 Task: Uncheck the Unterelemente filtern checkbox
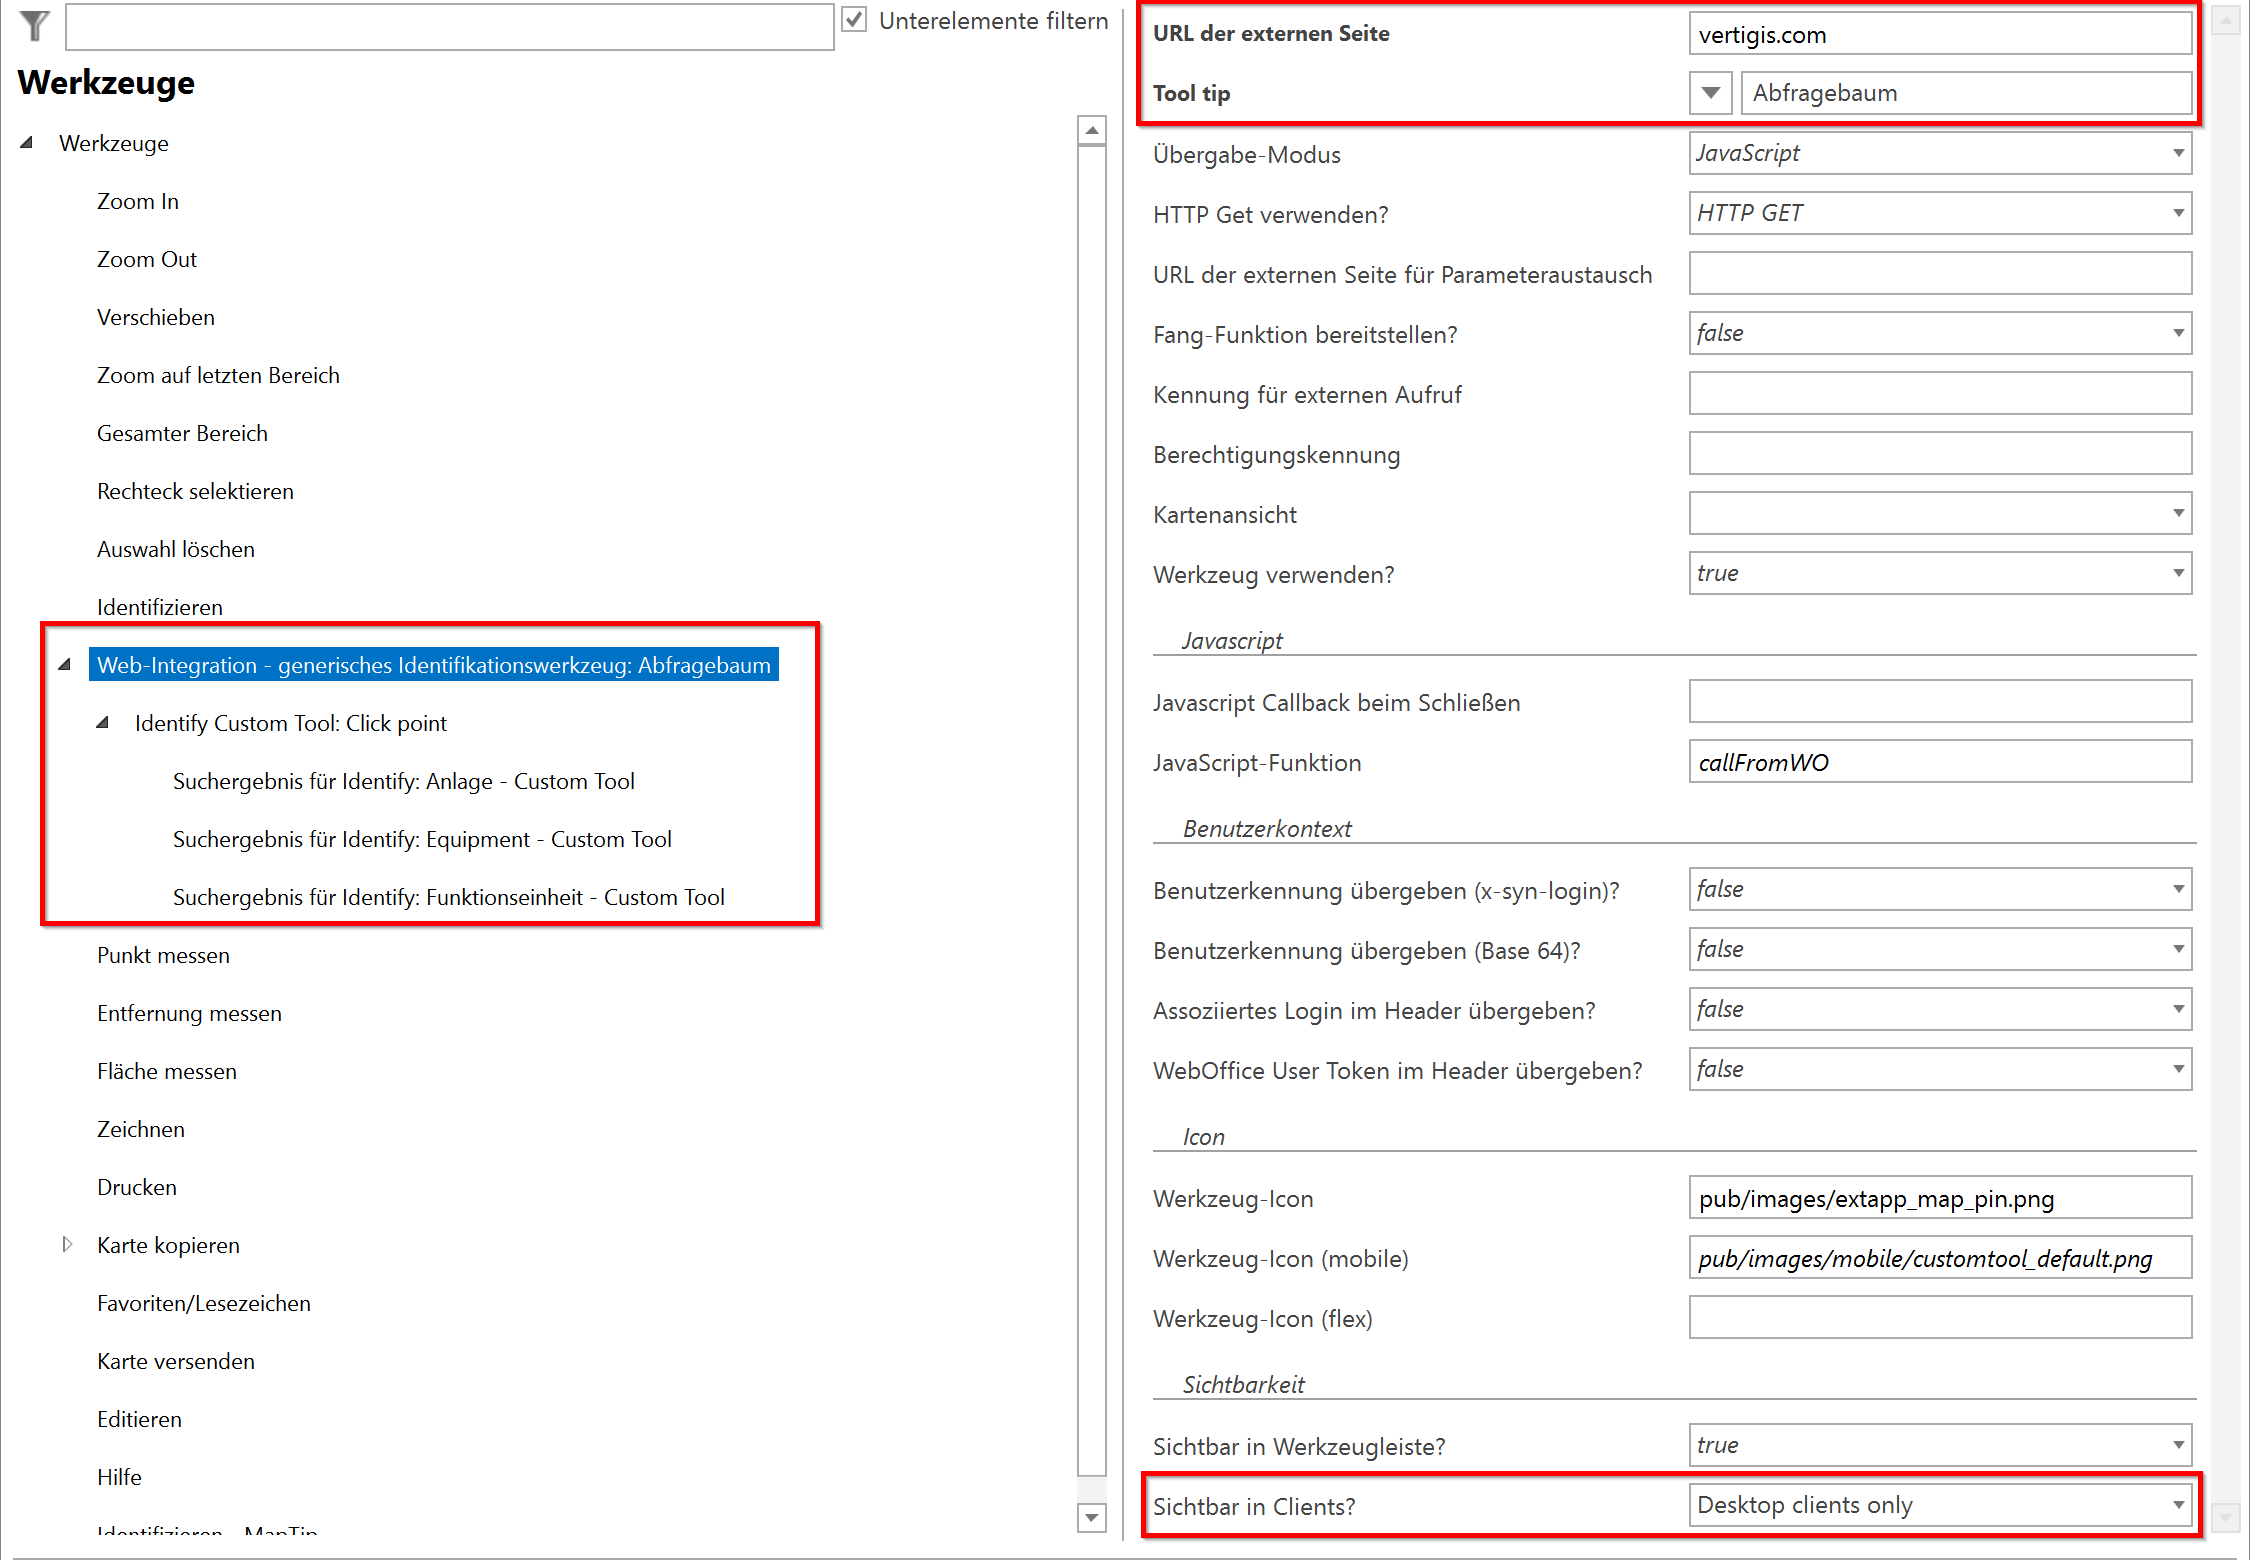tap(855, 19)
